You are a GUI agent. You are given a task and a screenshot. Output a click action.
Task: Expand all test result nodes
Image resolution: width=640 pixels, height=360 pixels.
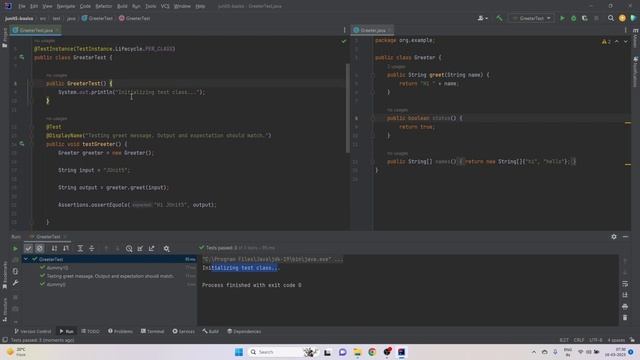[x=80, y=249]
